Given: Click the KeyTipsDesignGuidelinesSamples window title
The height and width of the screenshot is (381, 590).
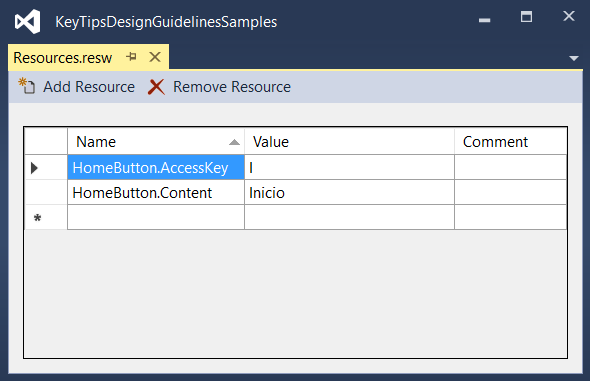Looking at the screenshot, I should click(x=166, y=22).
